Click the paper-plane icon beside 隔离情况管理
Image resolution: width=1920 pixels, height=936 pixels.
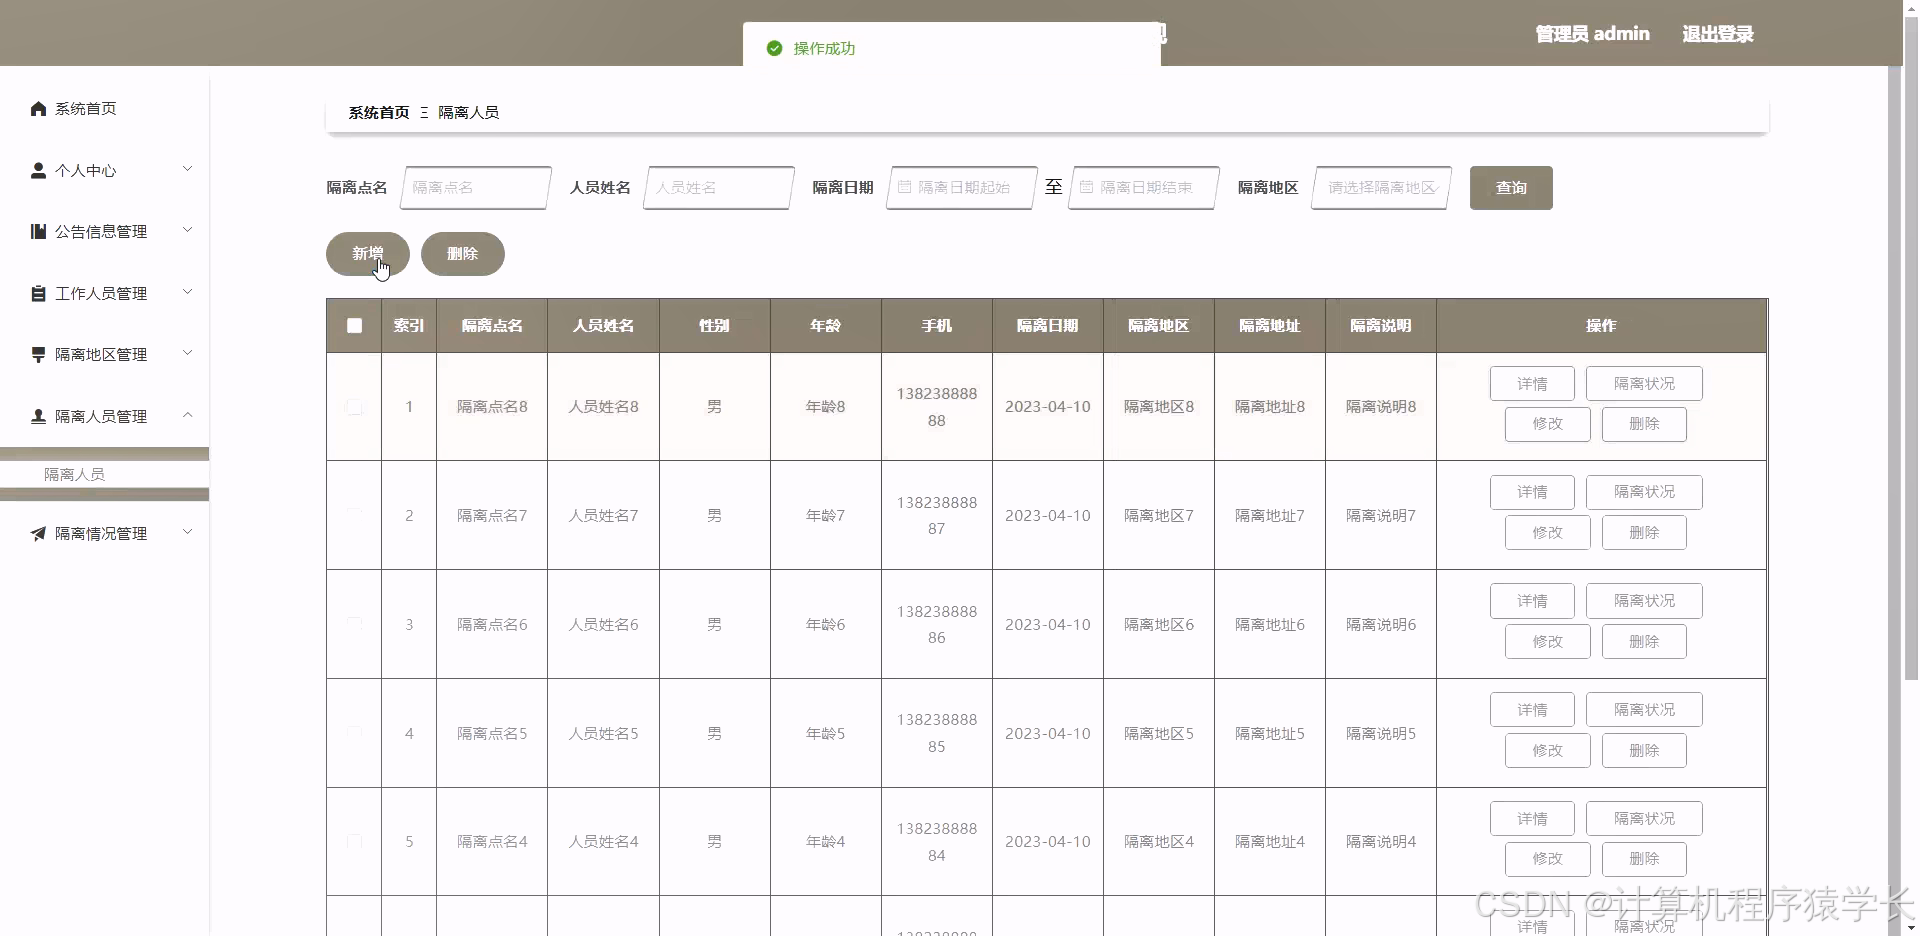click(38, 533)
